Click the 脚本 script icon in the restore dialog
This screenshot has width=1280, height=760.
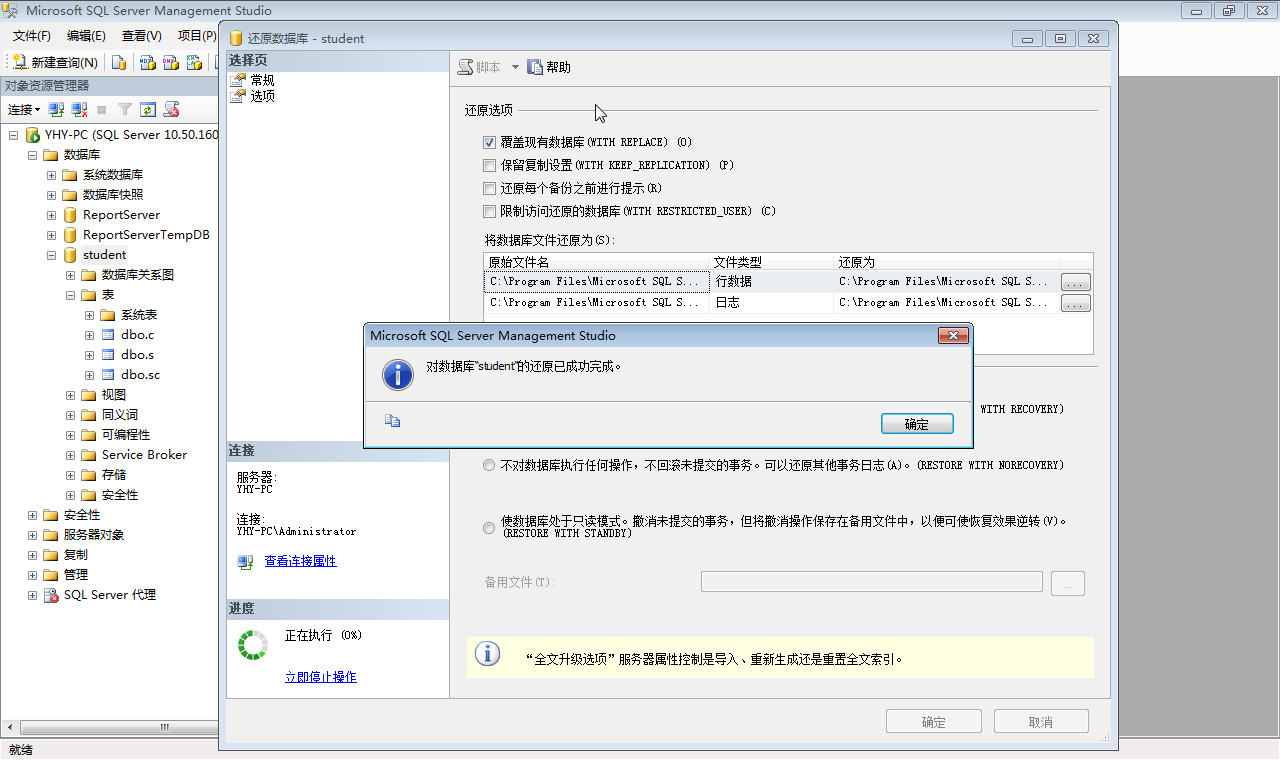pos(466,67)
